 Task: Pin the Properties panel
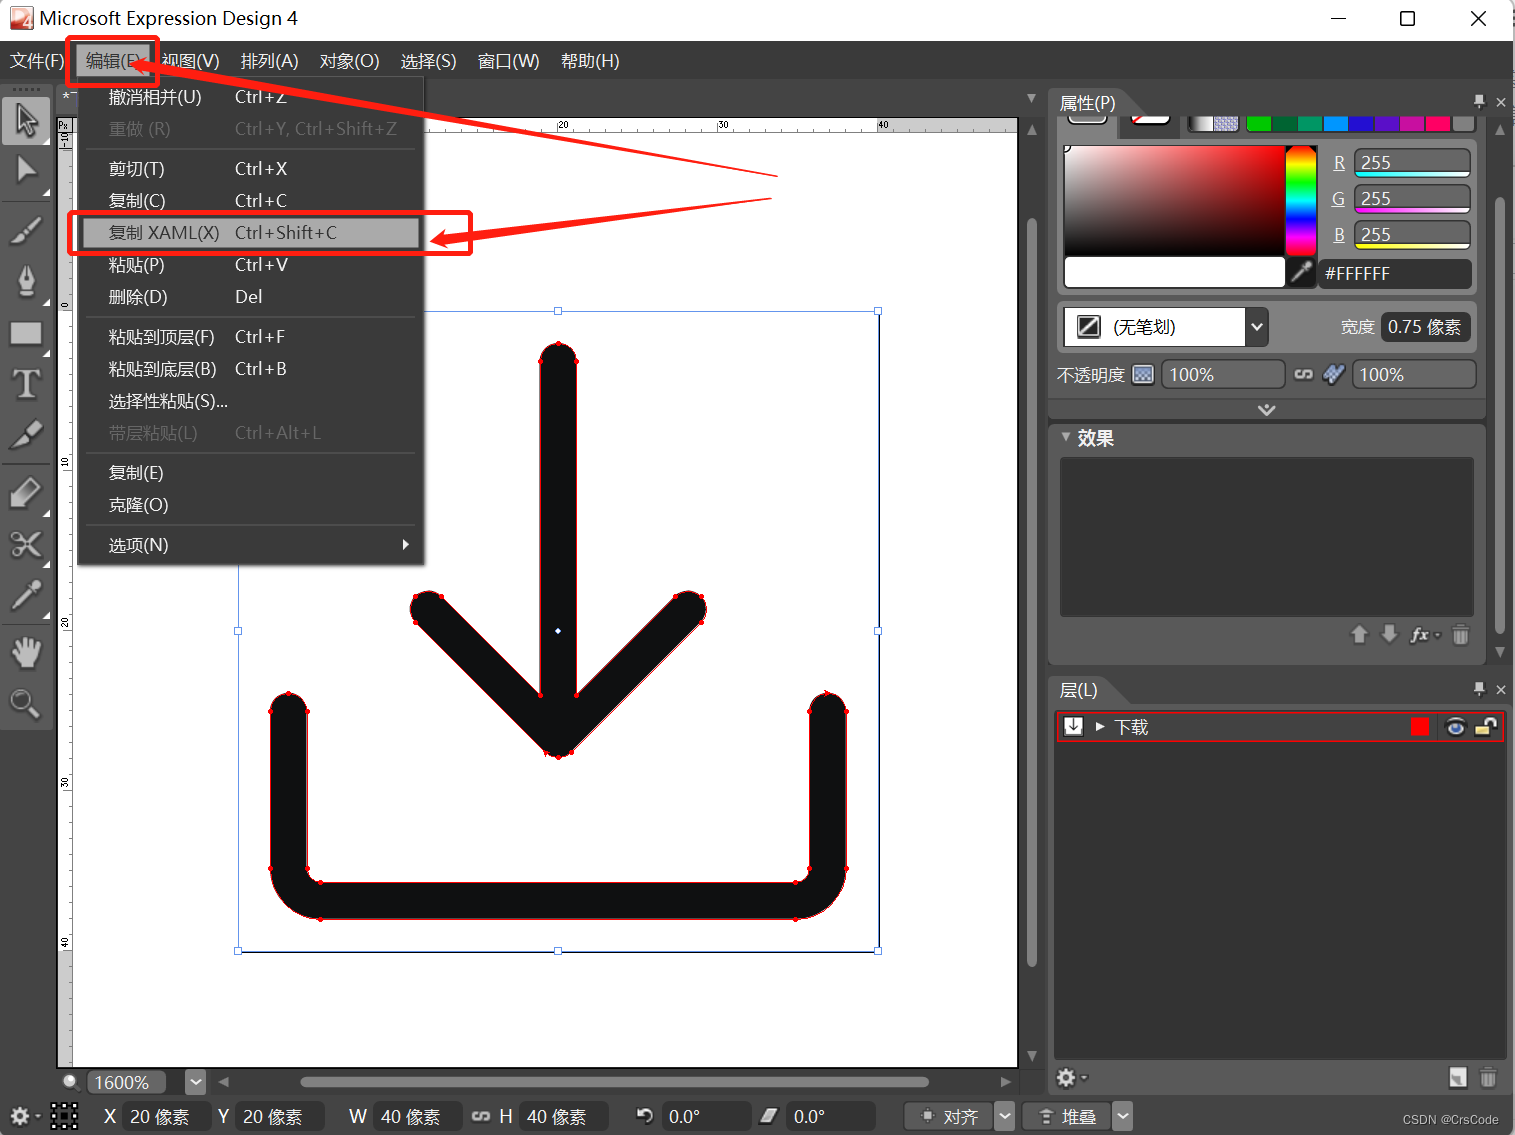pyautogui.click(x=1479, y=101)
